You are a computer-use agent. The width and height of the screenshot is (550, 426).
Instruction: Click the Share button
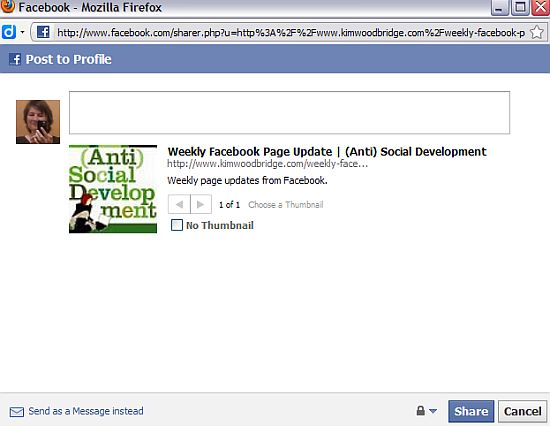(471, 411)
